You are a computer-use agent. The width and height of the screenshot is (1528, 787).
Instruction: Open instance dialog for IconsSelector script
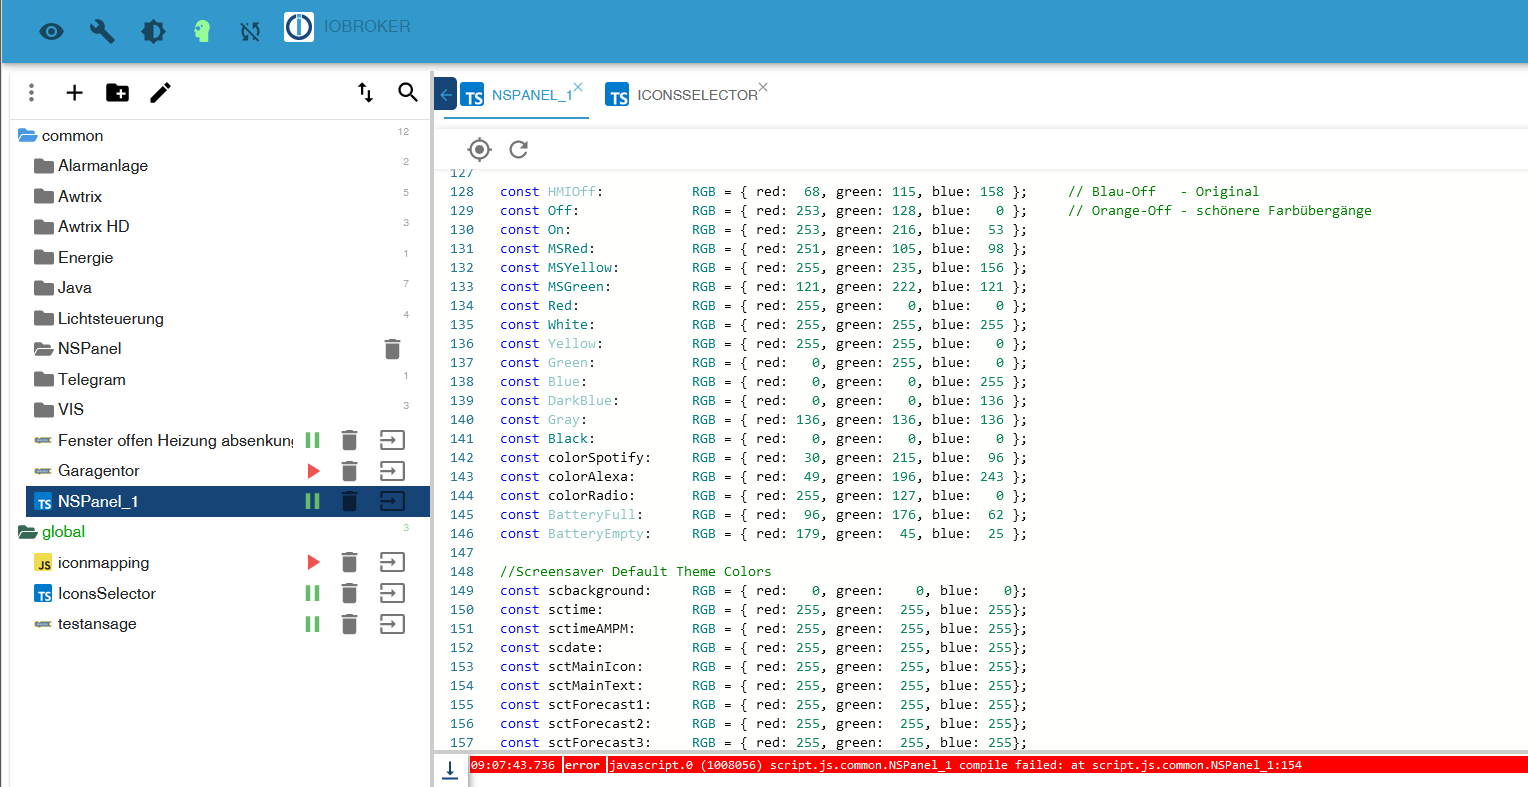[392, 593]
